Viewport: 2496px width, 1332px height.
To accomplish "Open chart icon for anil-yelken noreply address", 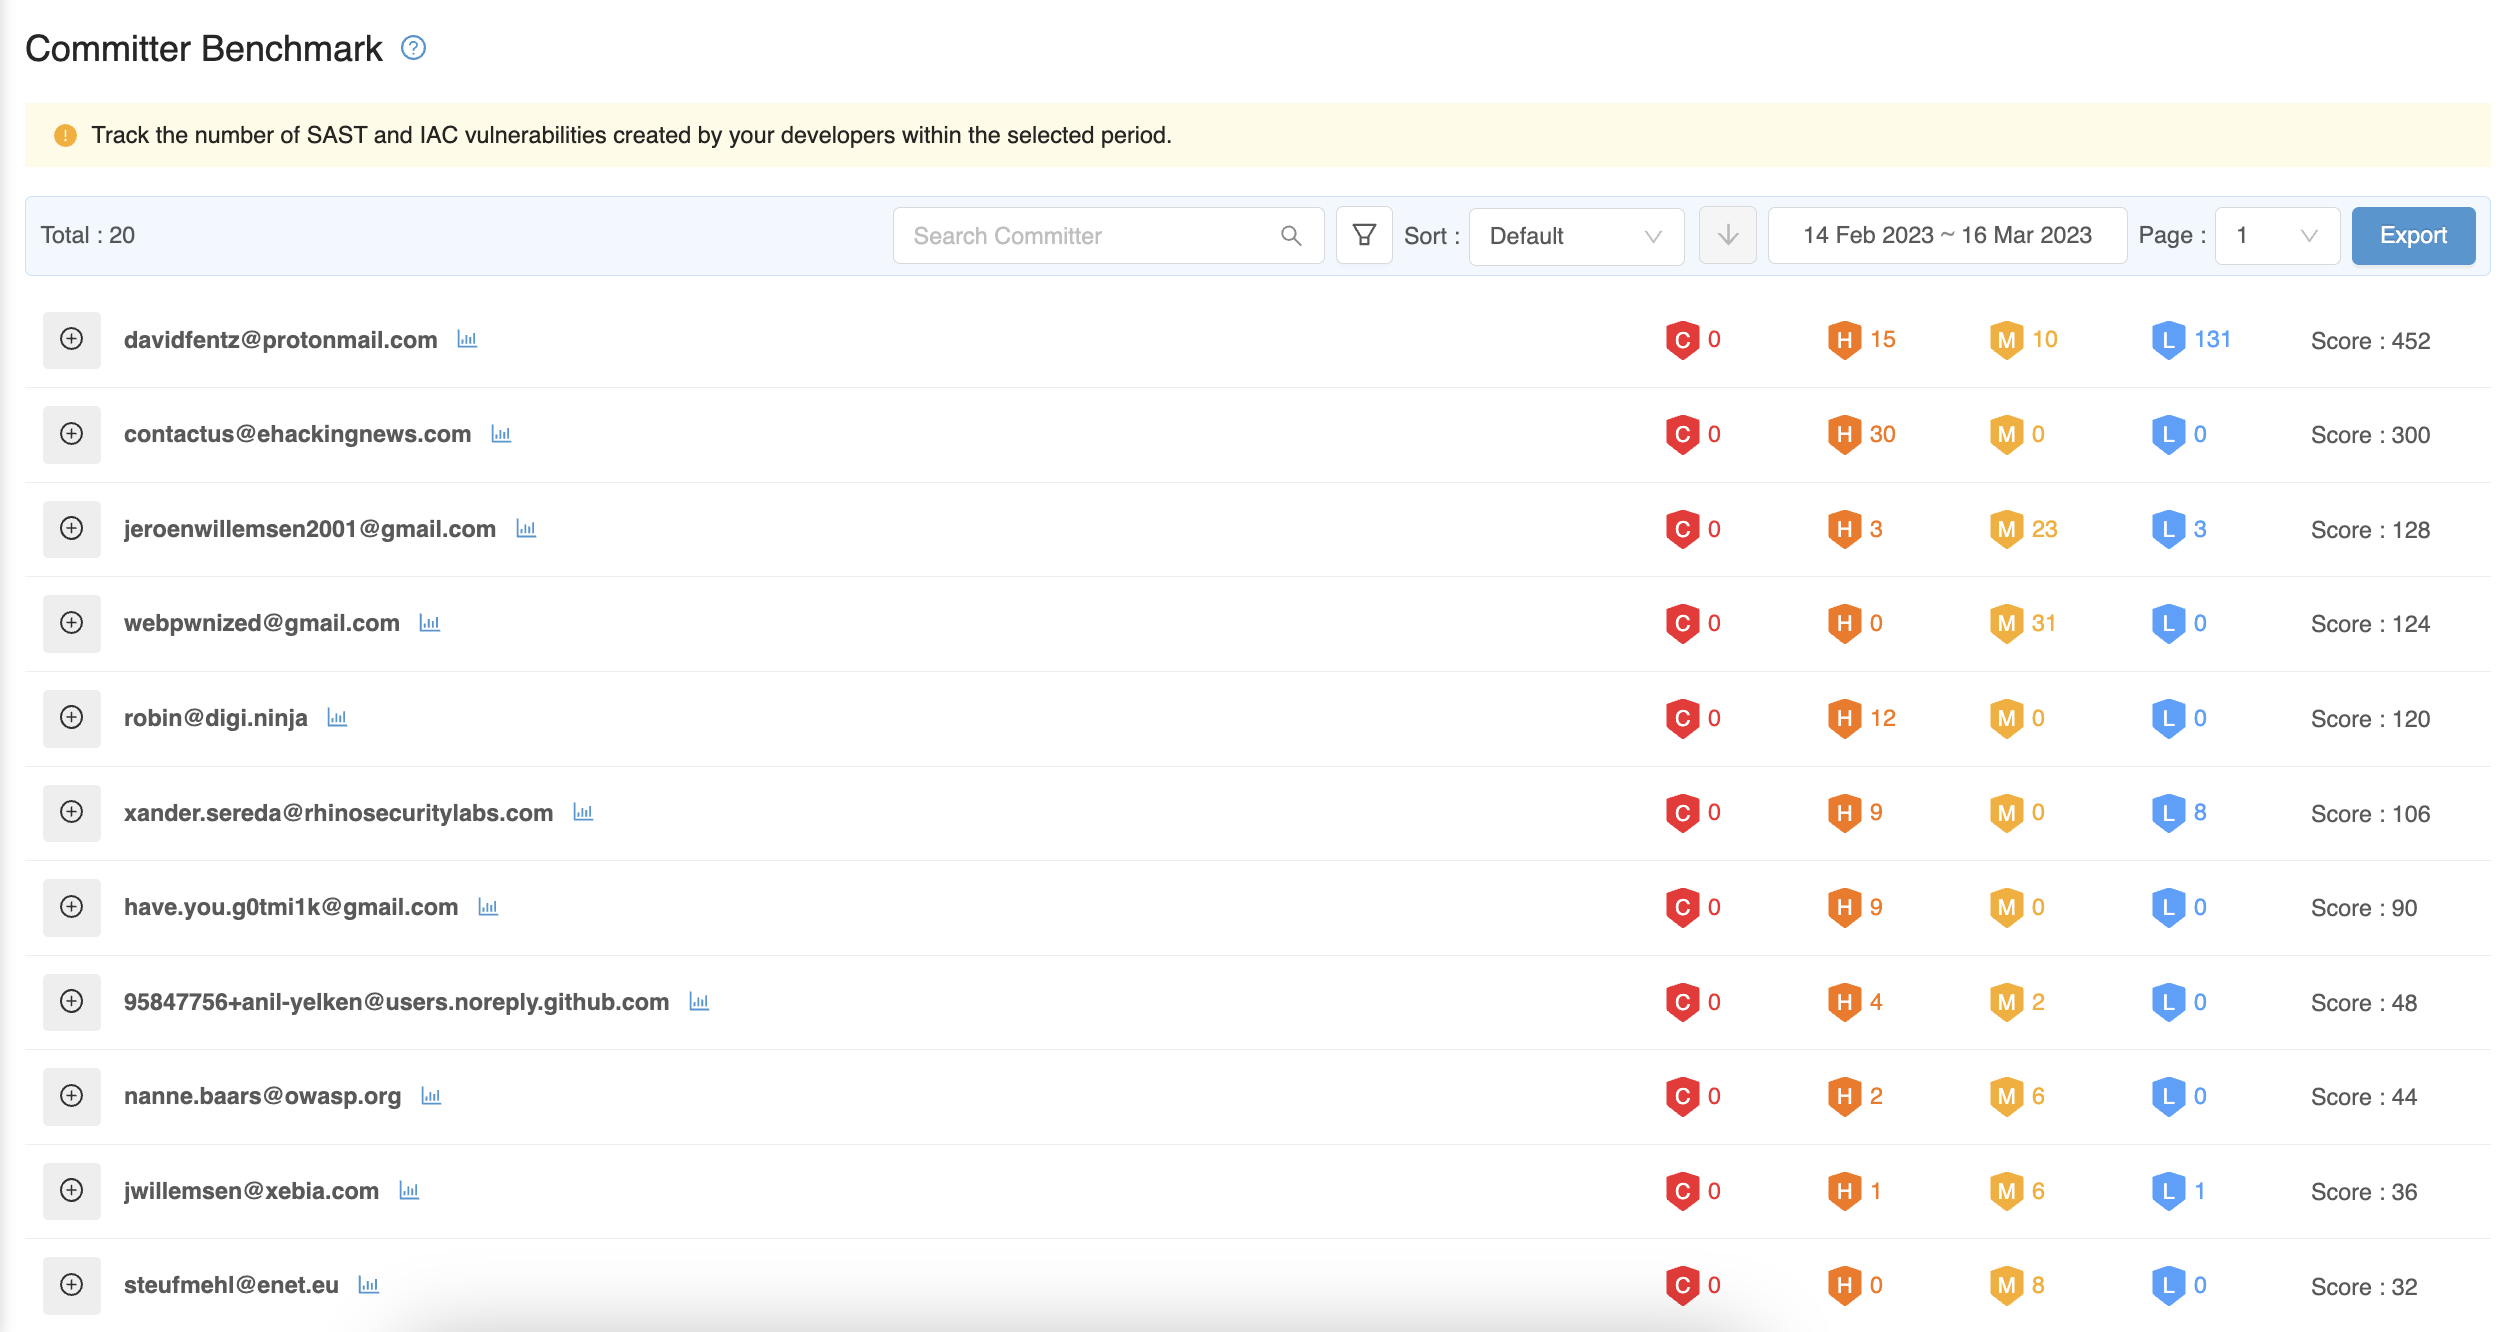I will point(699,1001).
